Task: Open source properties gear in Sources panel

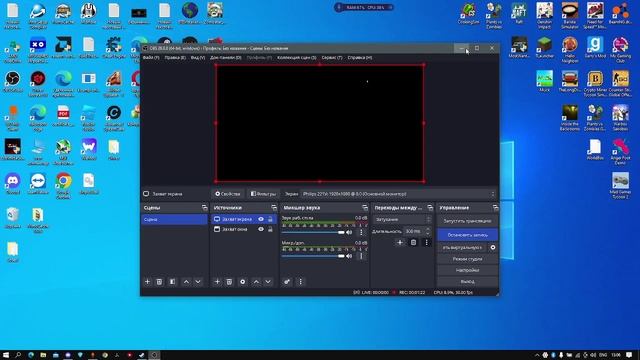Action: pyautogui.click(x=242, y=282)
